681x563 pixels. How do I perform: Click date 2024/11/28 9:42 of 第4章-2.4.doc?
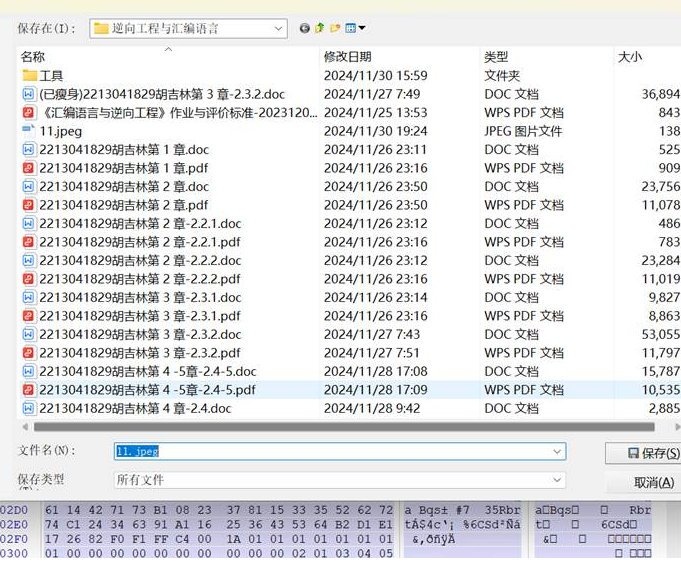pos(372,408)
